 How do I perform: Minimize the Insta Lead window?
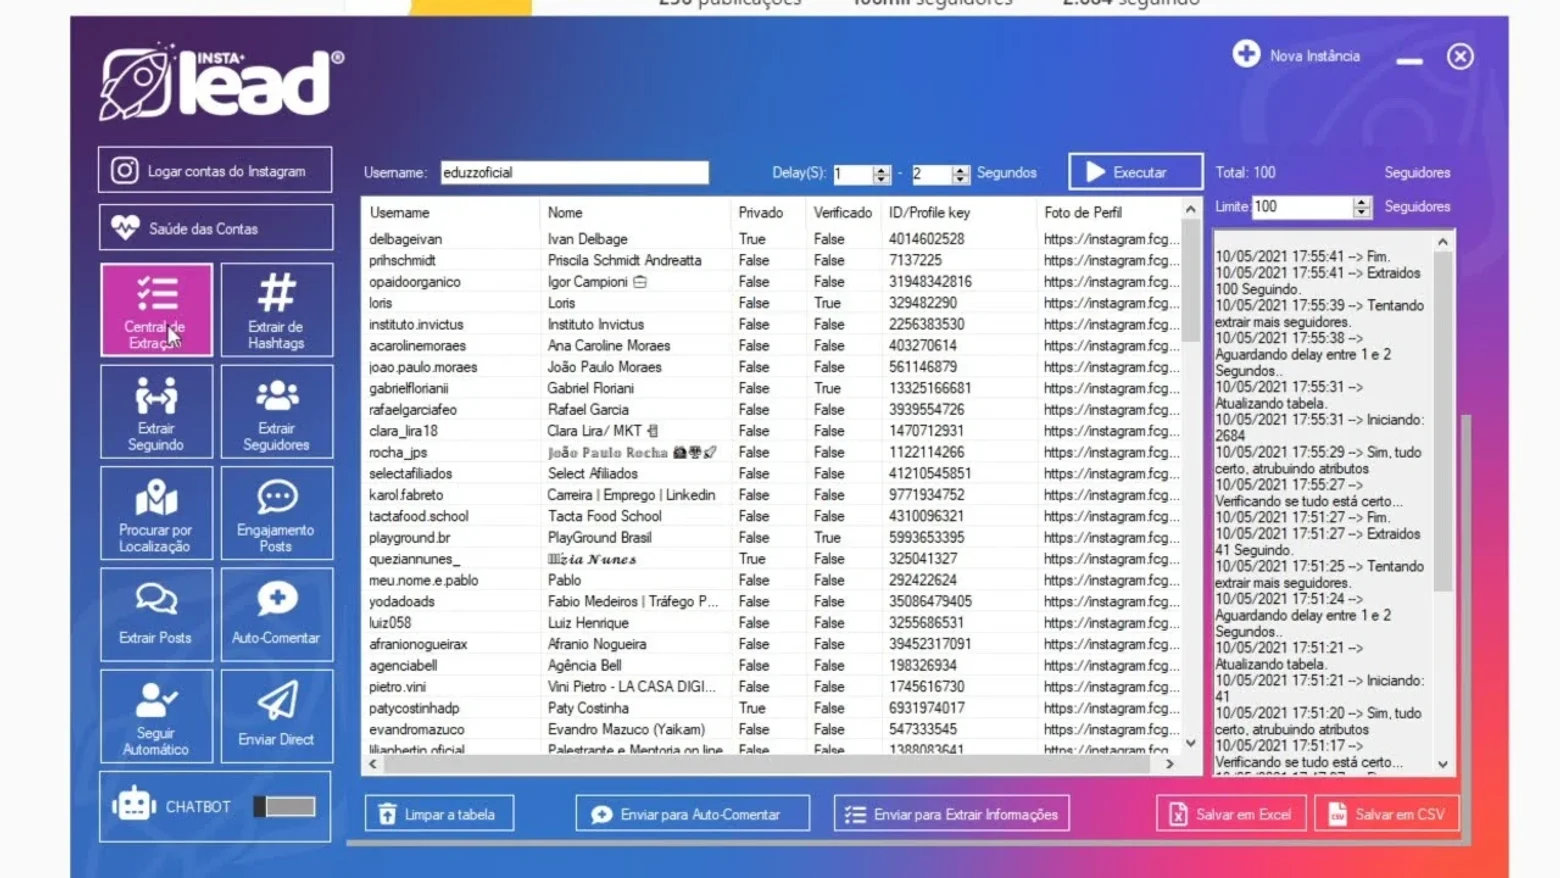(x=1409, y=61)
